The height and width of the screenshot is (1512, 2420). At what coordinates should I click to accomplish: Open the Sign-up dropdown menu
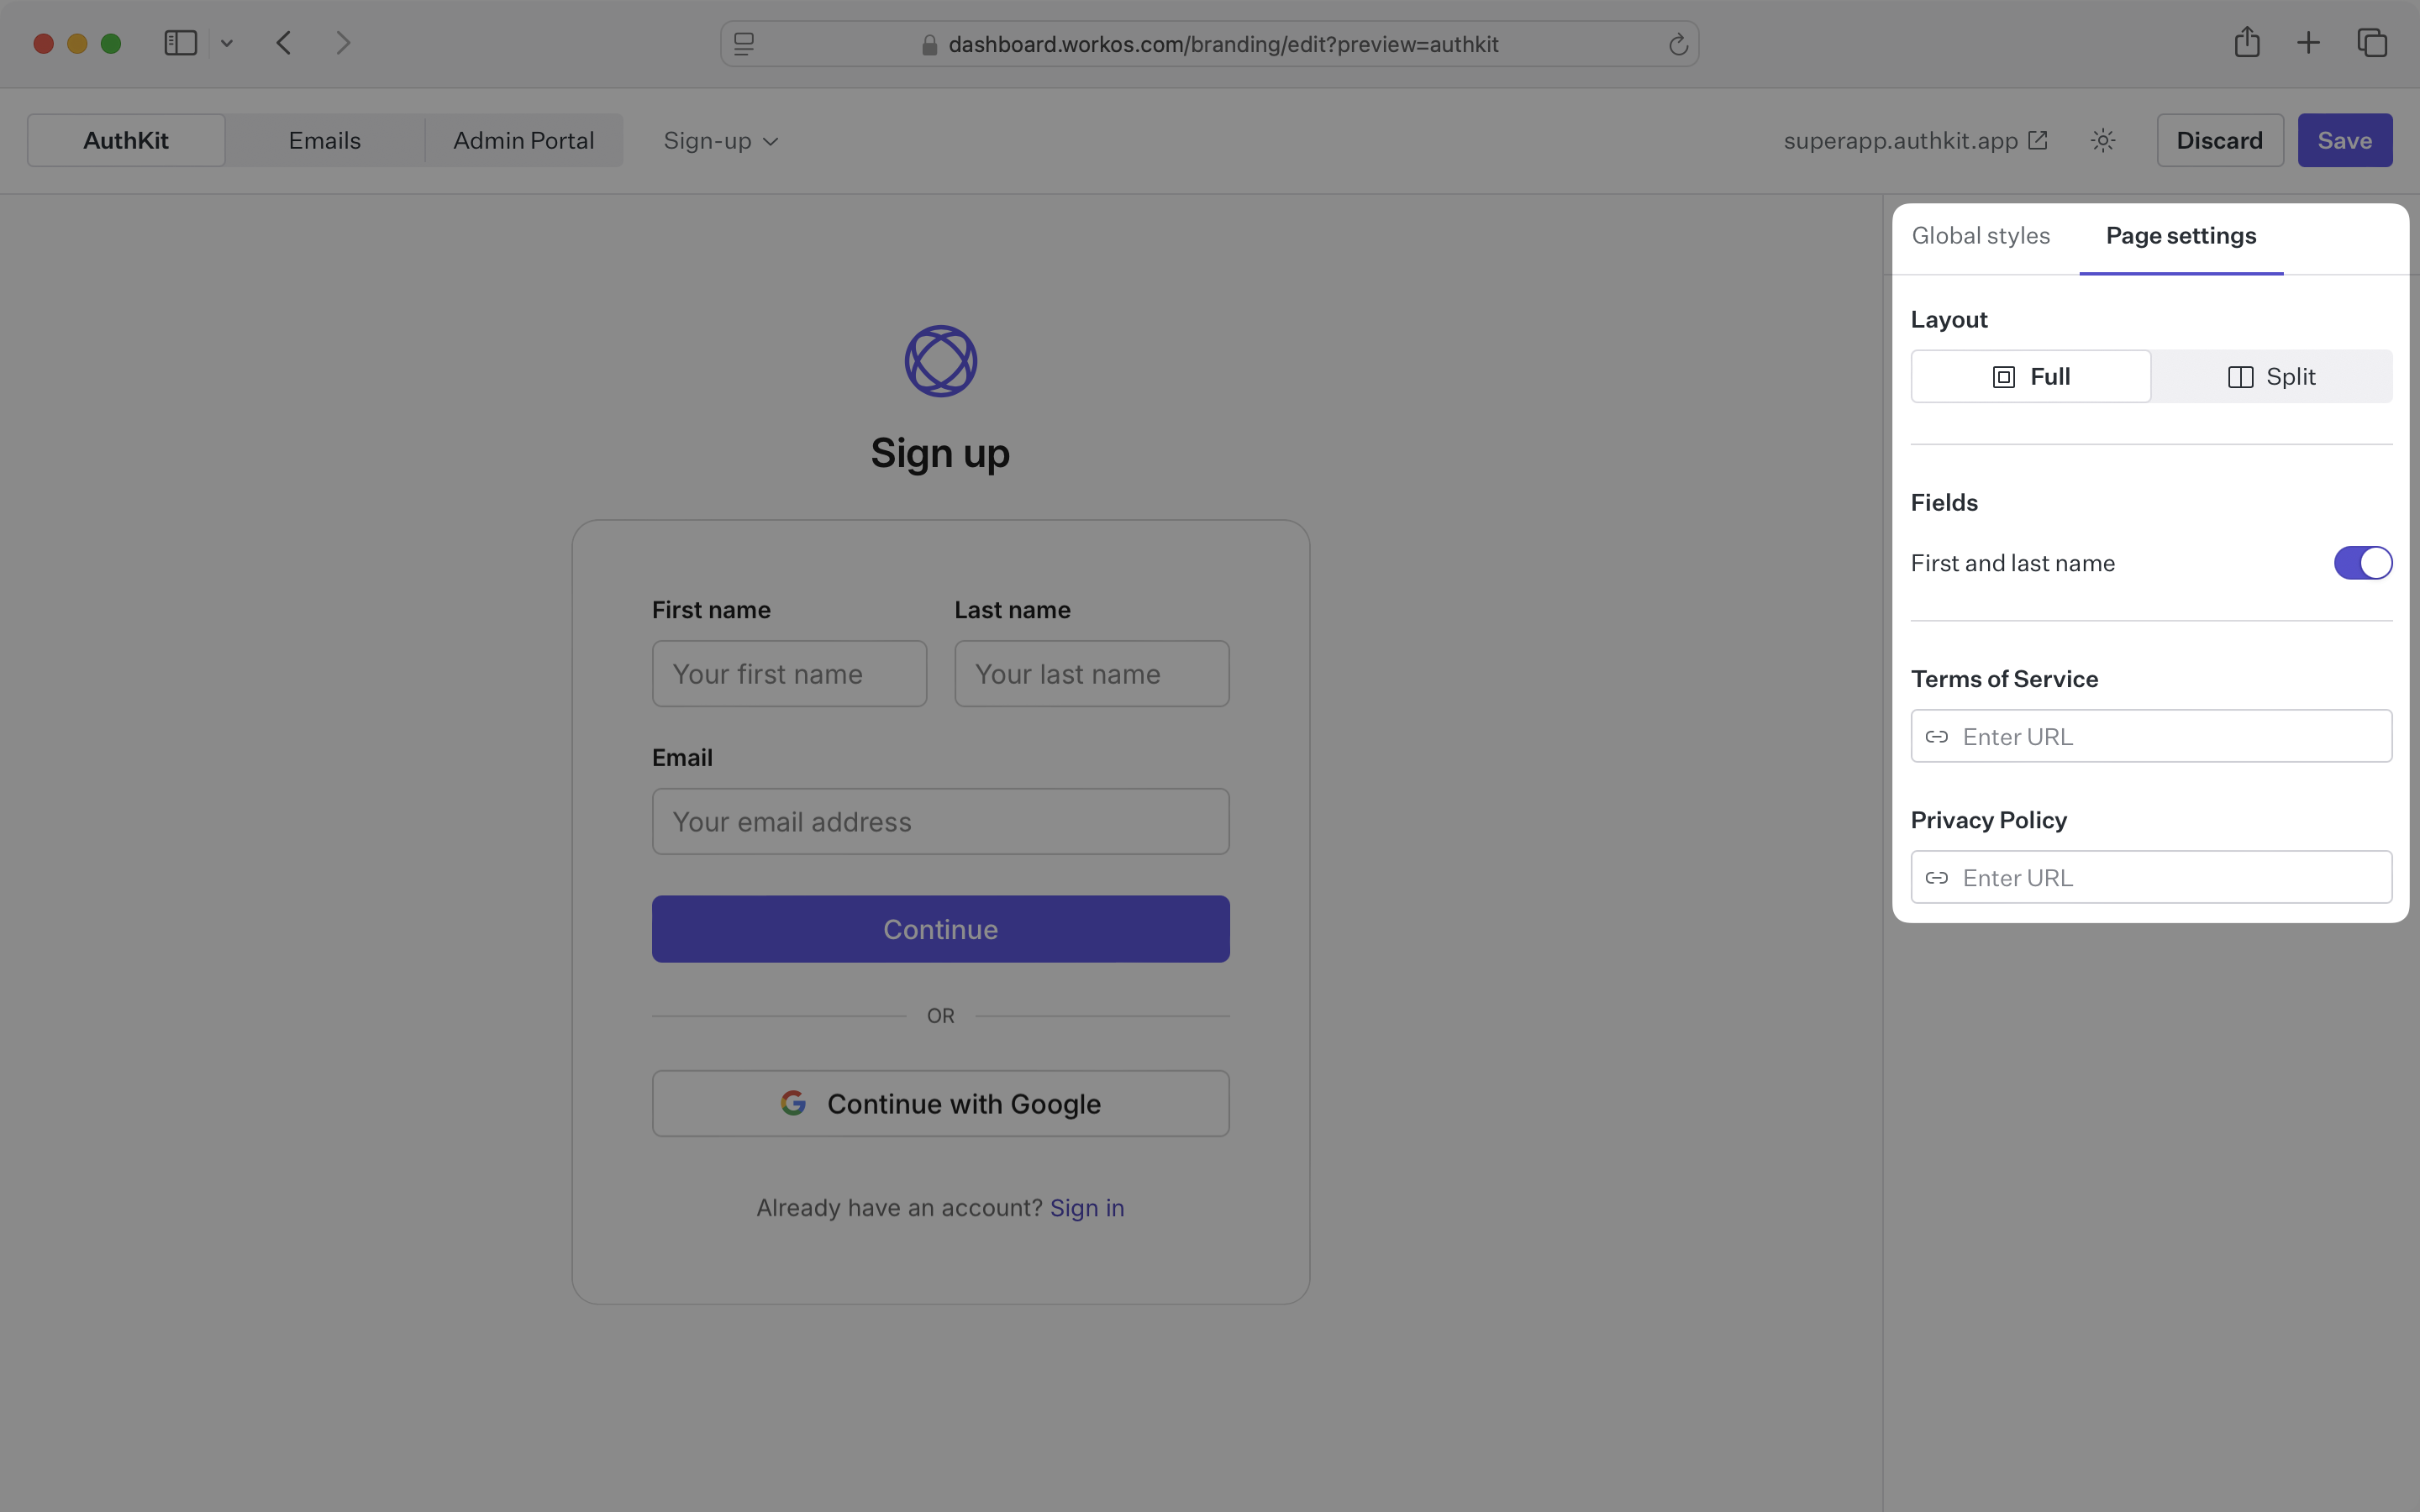click(719, 139)
